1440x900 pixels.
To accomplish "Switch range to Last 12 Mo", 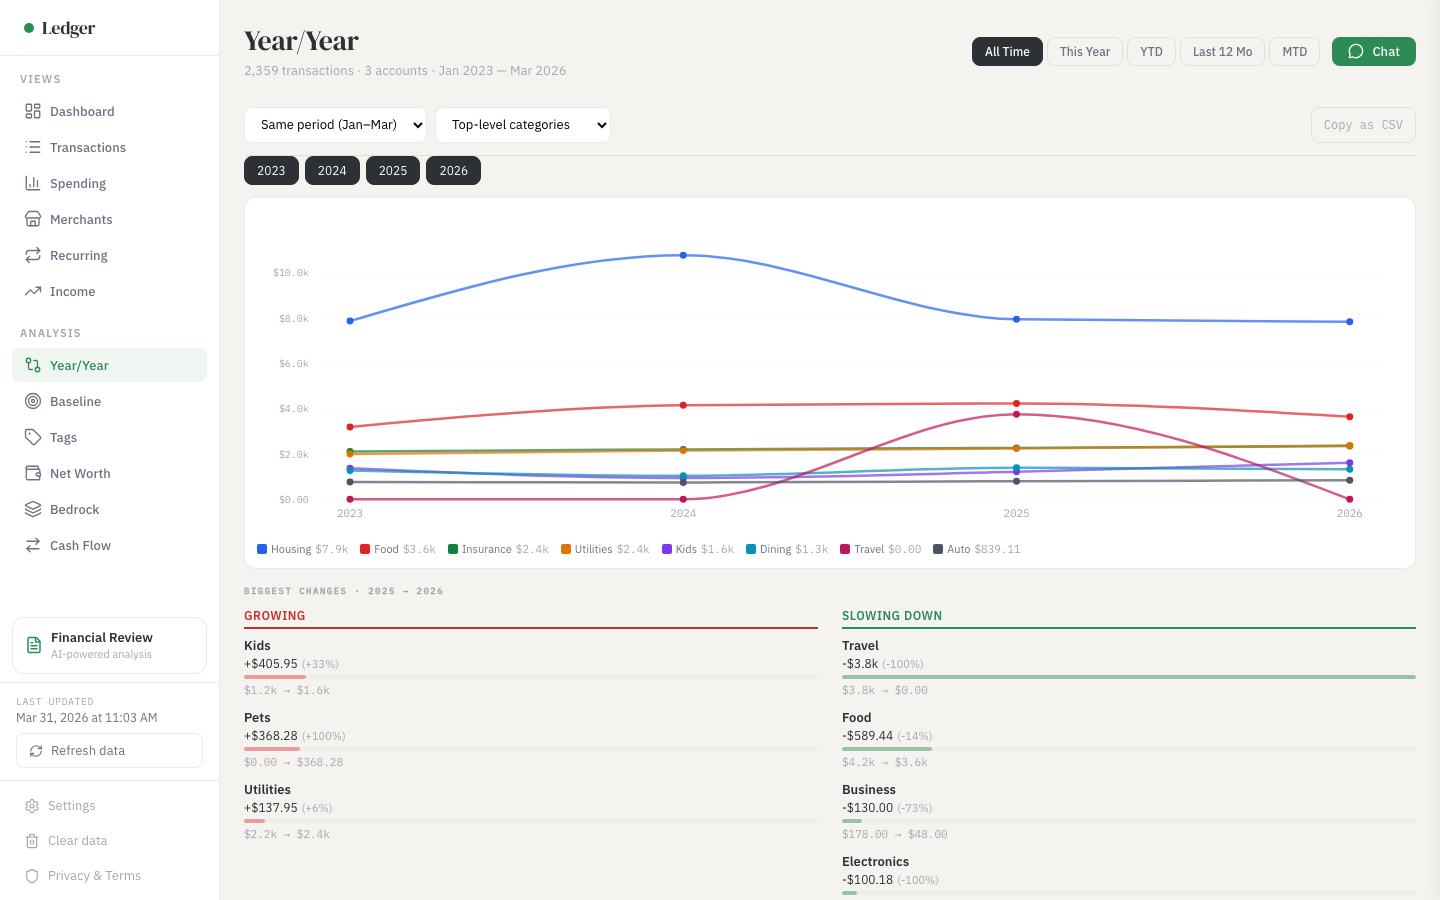I will (x=1222, y=52).
